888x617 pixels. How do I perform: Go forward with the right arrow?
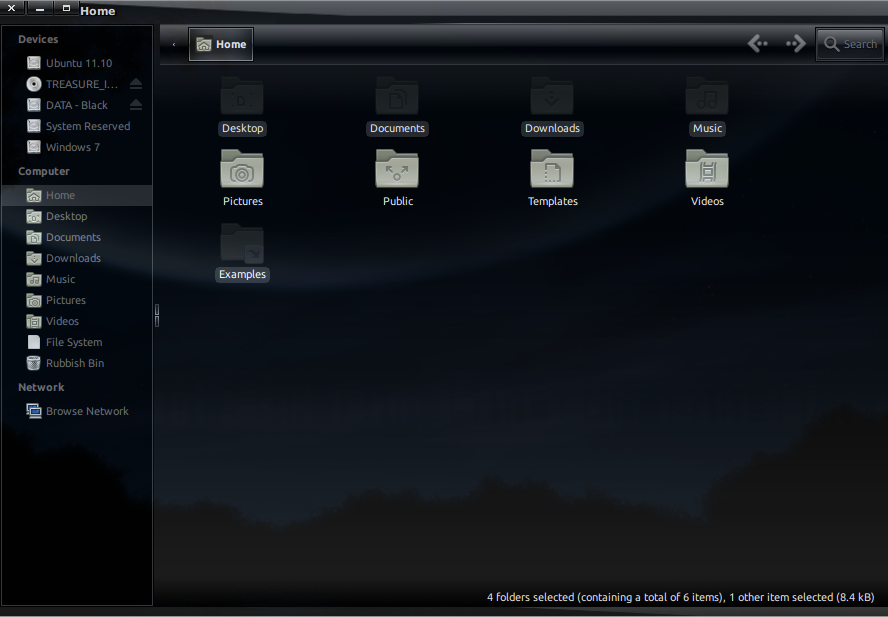(x=796, y=44)
